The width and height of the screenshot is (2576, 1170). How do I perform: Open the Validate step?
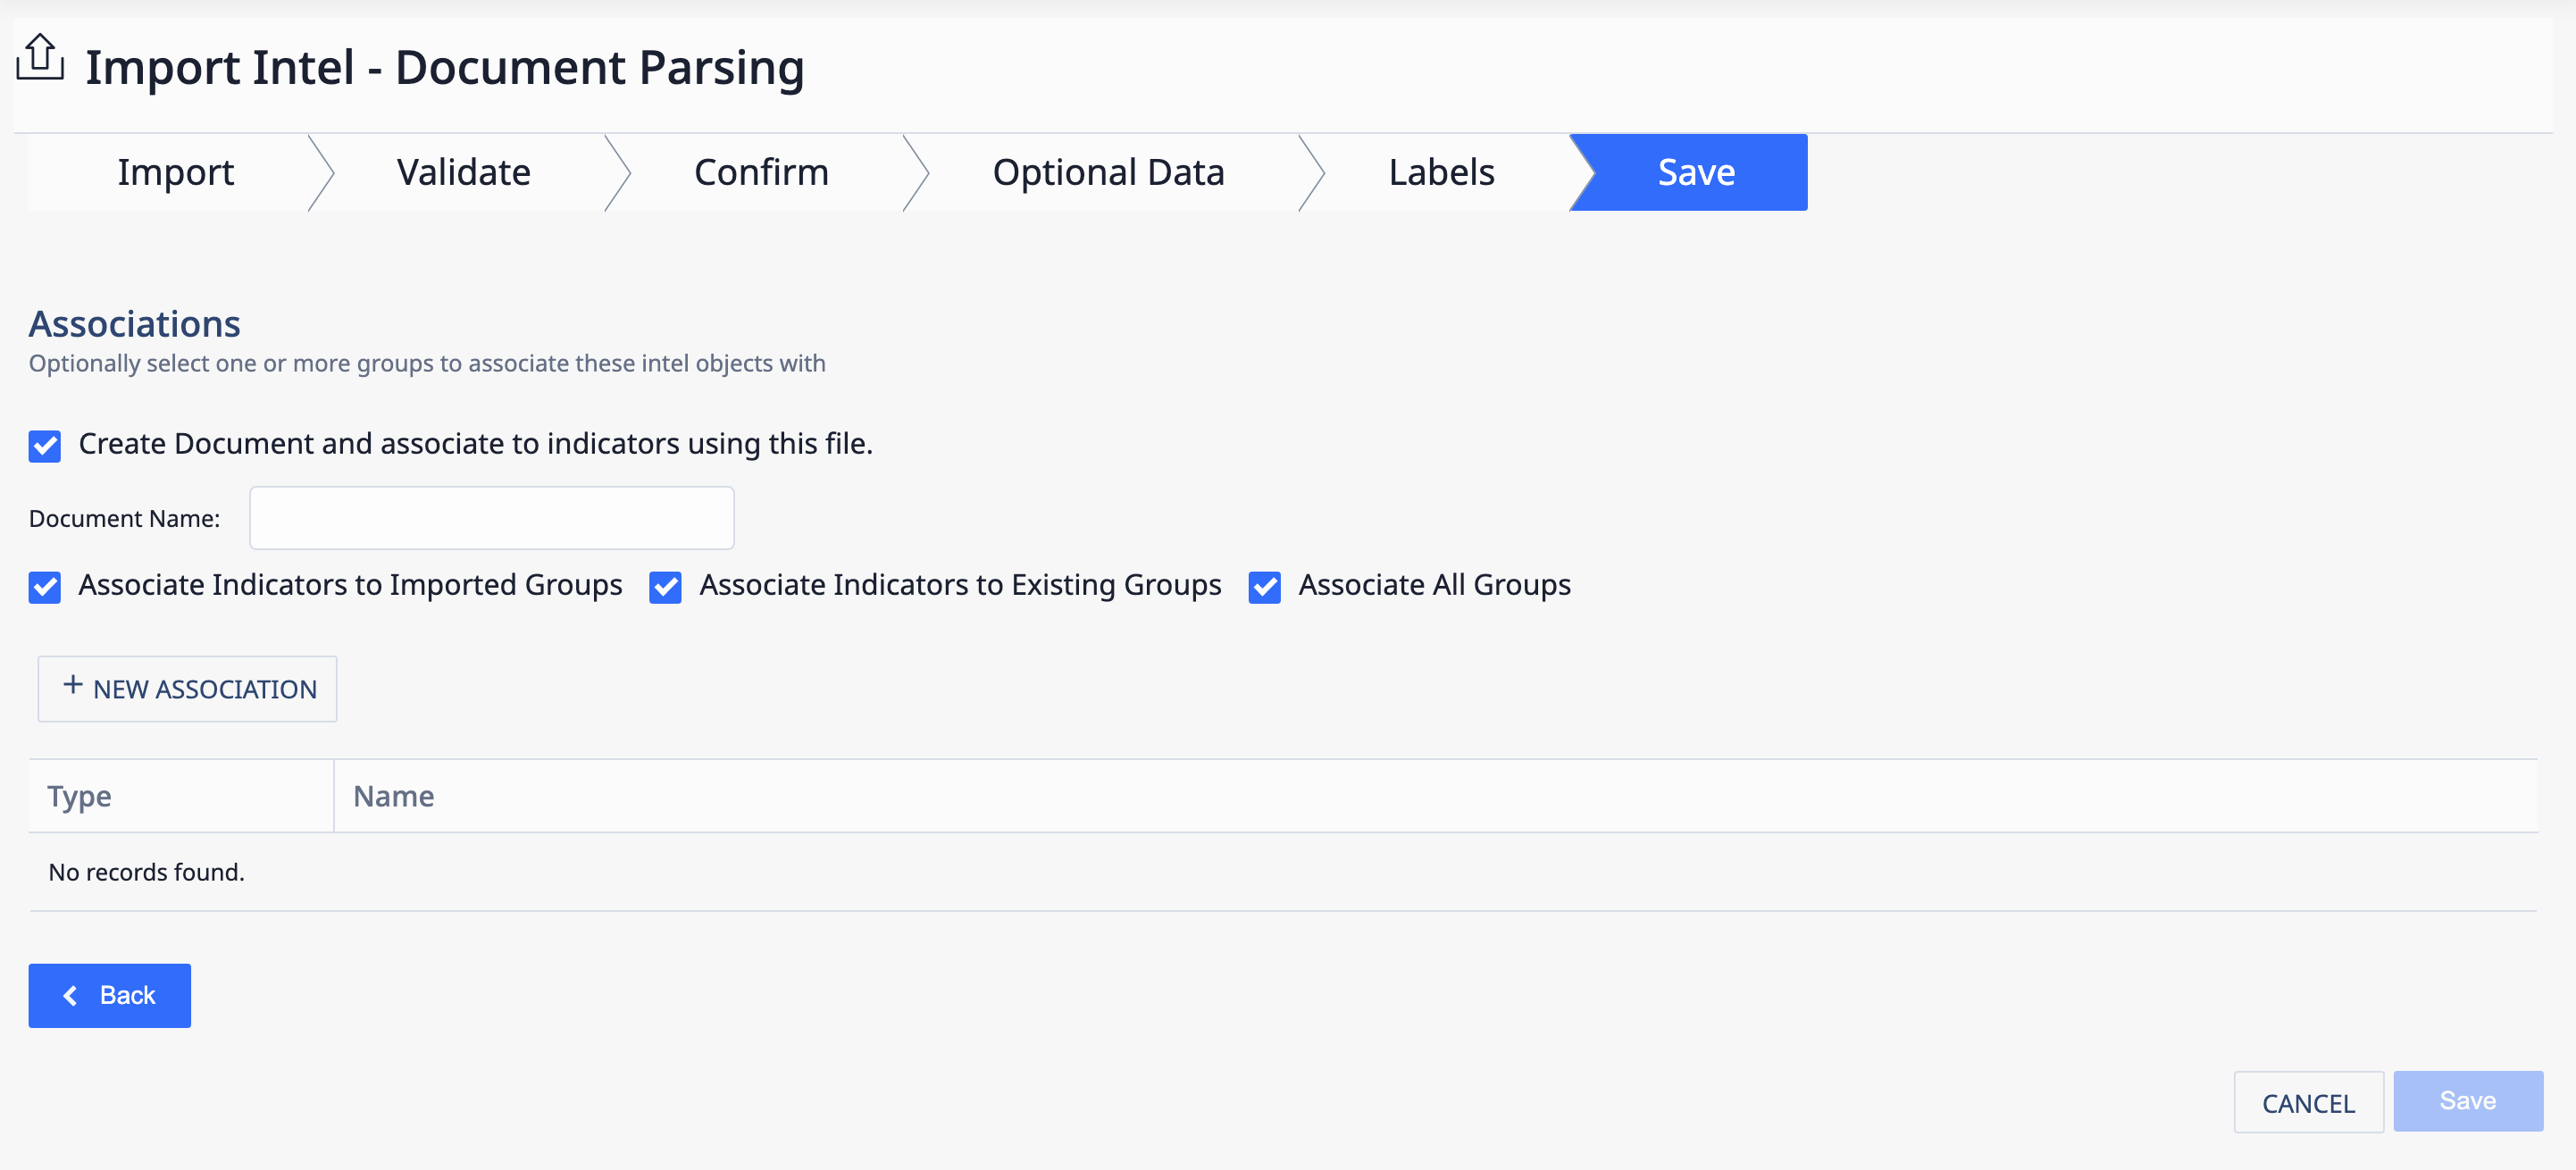[x=464, y=172]
